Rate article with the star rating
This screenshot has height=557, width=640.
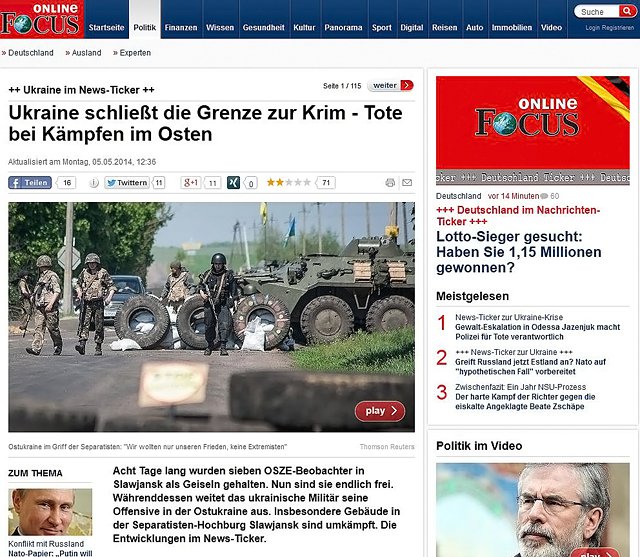pos(289,182)
